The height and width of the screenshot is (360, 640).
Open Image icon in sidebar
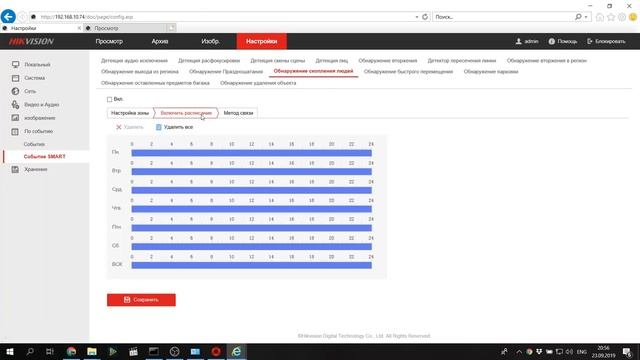pyautogui.click(x=16, y=118)
